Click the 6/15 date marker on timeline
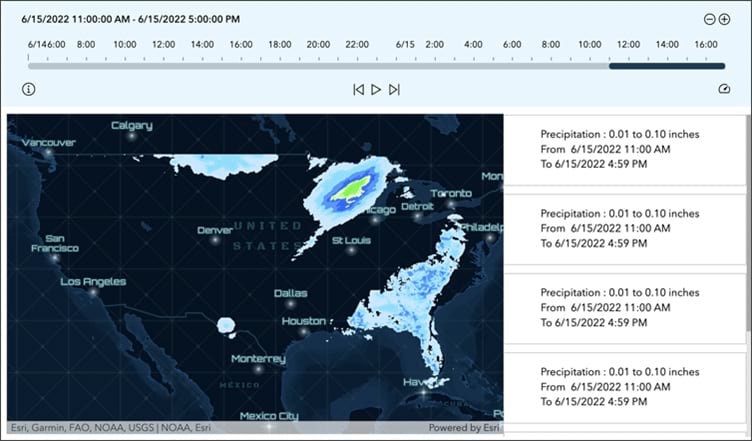Screen dimensions: 752x441 (405, 45)
